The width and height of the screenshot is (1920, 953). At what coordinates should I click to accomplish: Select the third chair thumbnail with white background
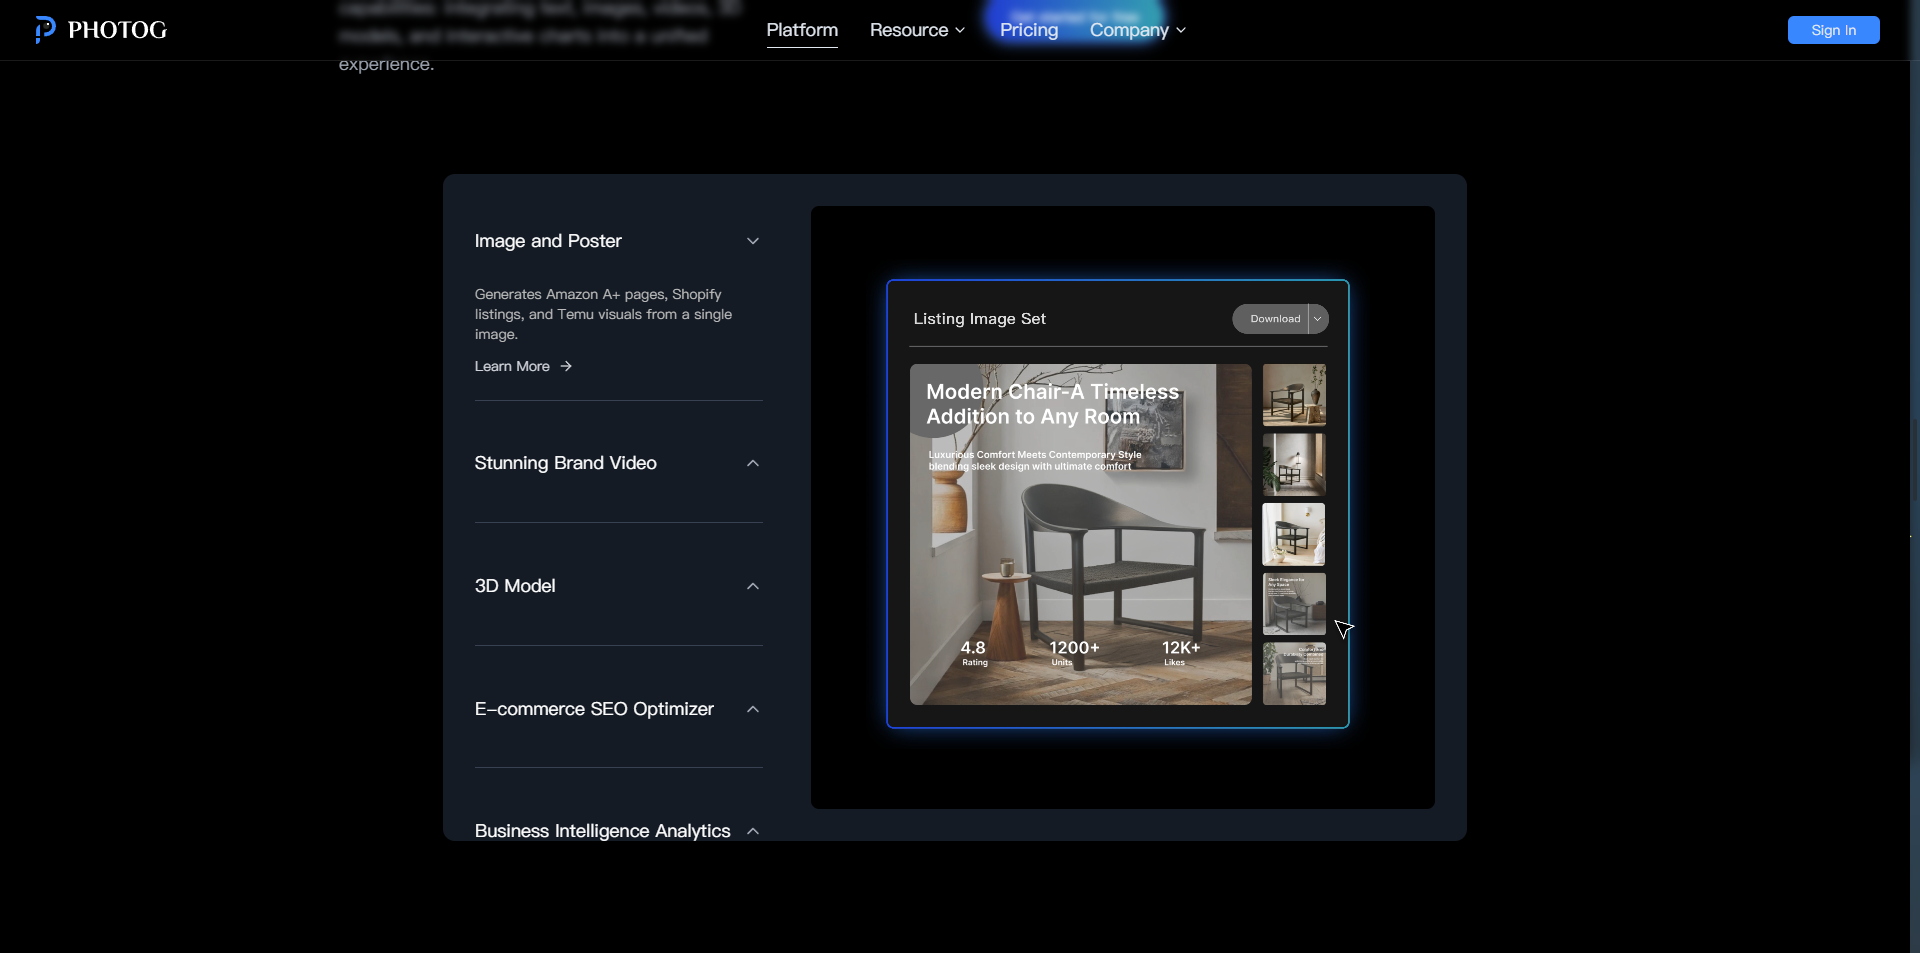(1294, 535)
